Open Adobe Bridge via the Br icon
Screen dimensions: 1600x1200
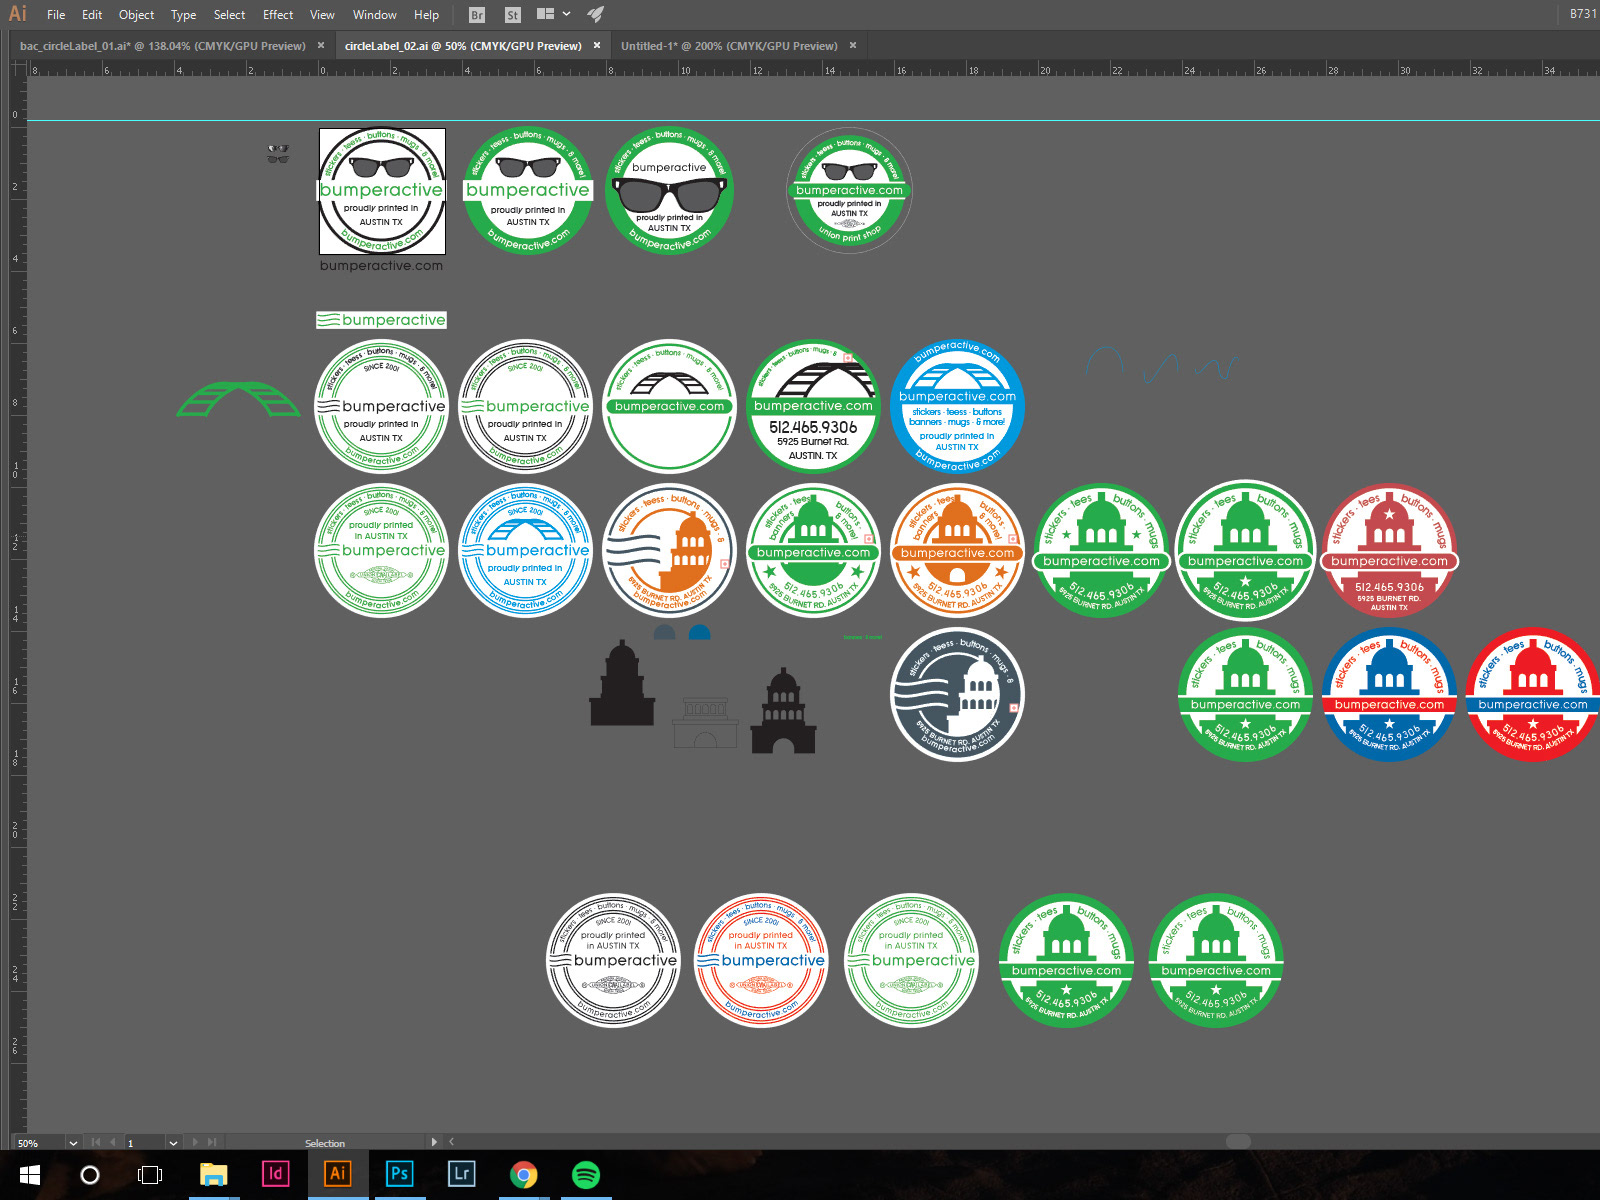click(x=477, y=15)
